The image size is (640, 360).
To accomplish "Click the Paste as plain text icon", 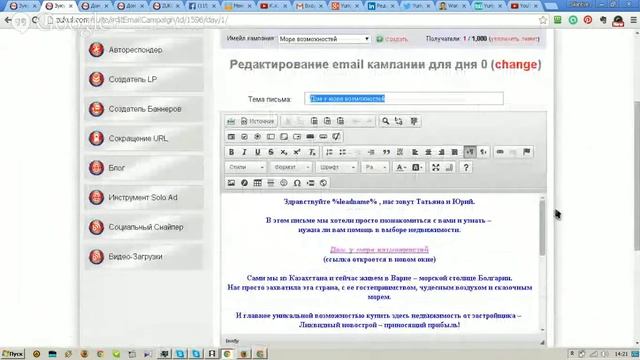I will click(x=327, y=121).
